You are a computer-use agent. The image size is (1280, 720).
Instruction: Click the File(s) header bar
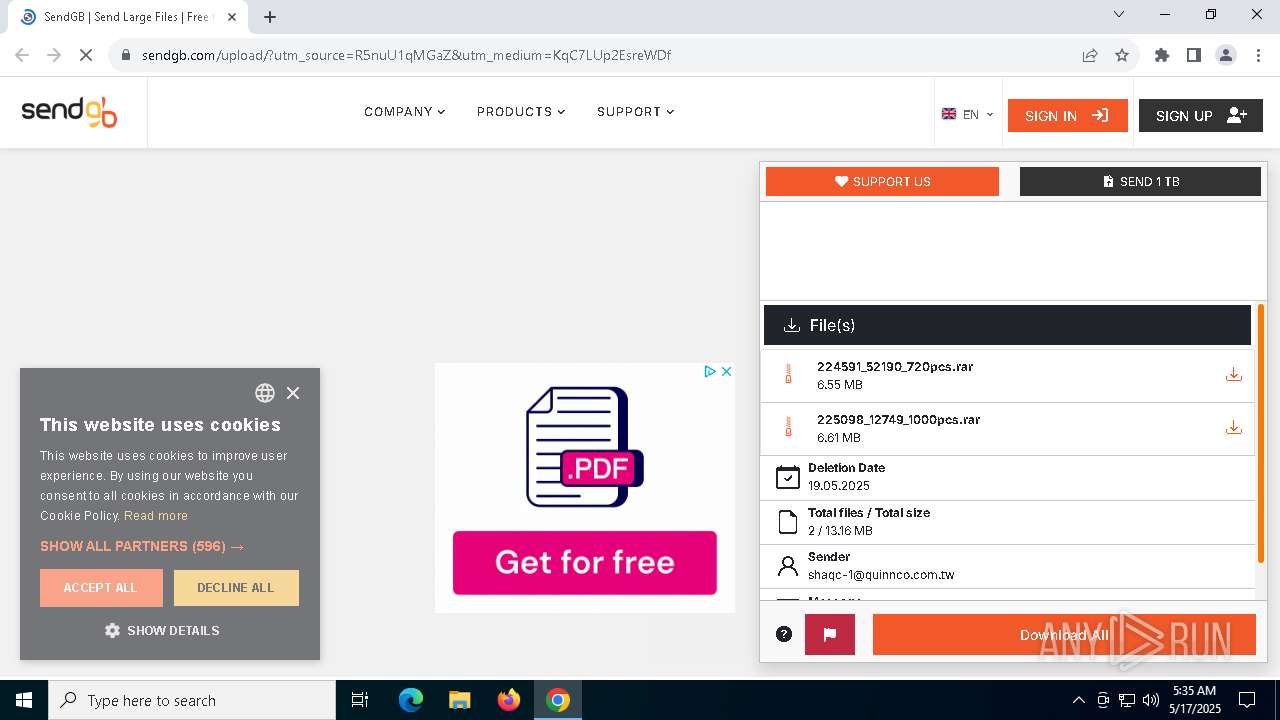(x=1007, y=325)
